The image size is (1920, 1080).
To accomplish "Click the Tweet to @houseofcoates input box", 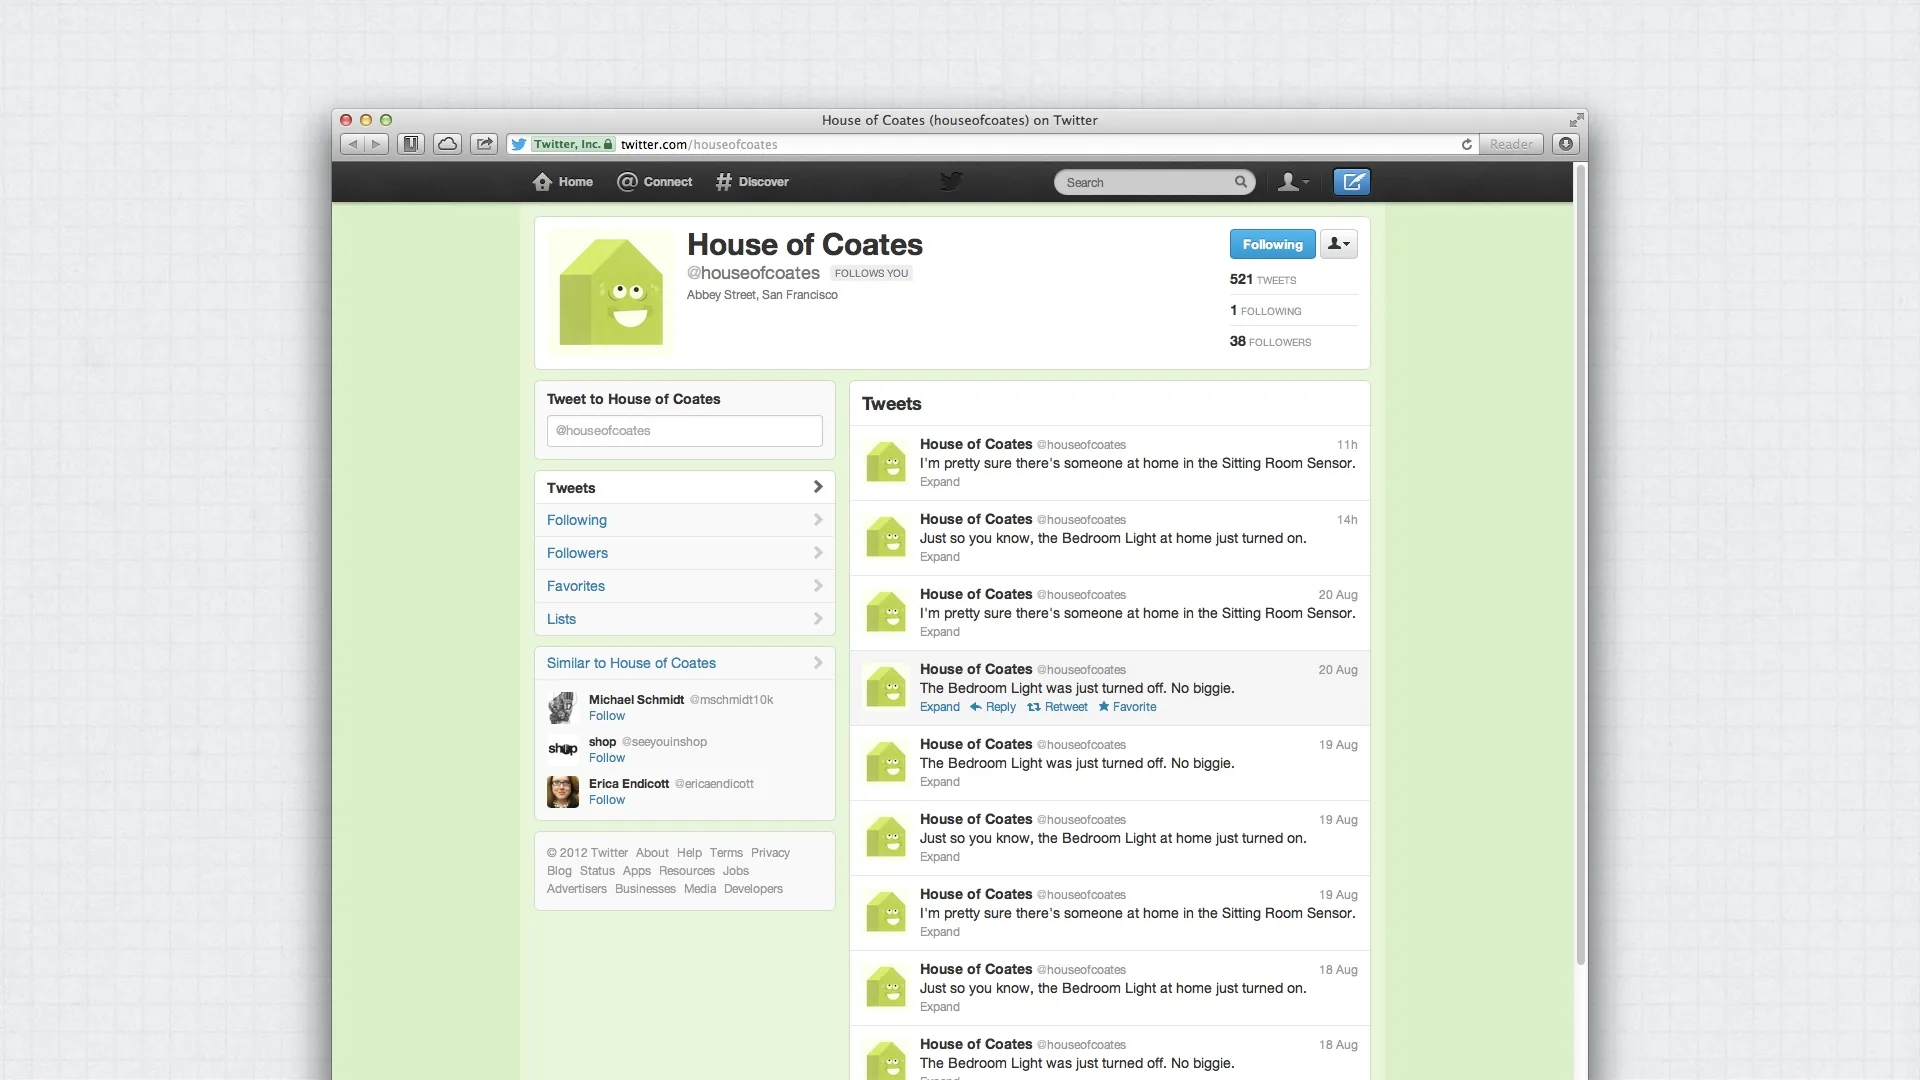I will coord(685,431).
